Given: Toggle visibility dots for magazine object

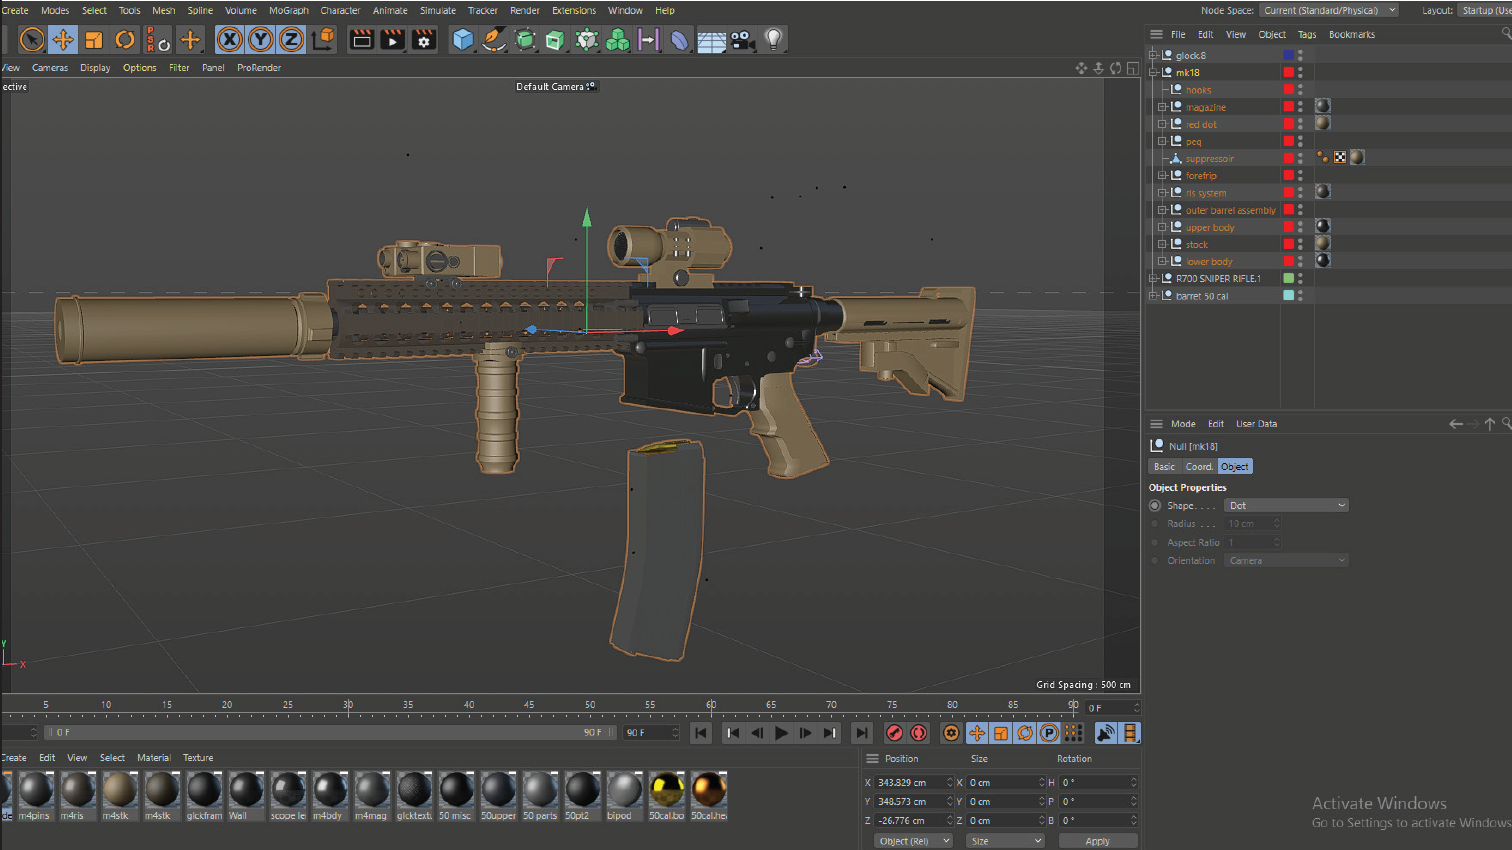Looking at the screenshot, I should pyautogui.click(x=1300, y=107).
